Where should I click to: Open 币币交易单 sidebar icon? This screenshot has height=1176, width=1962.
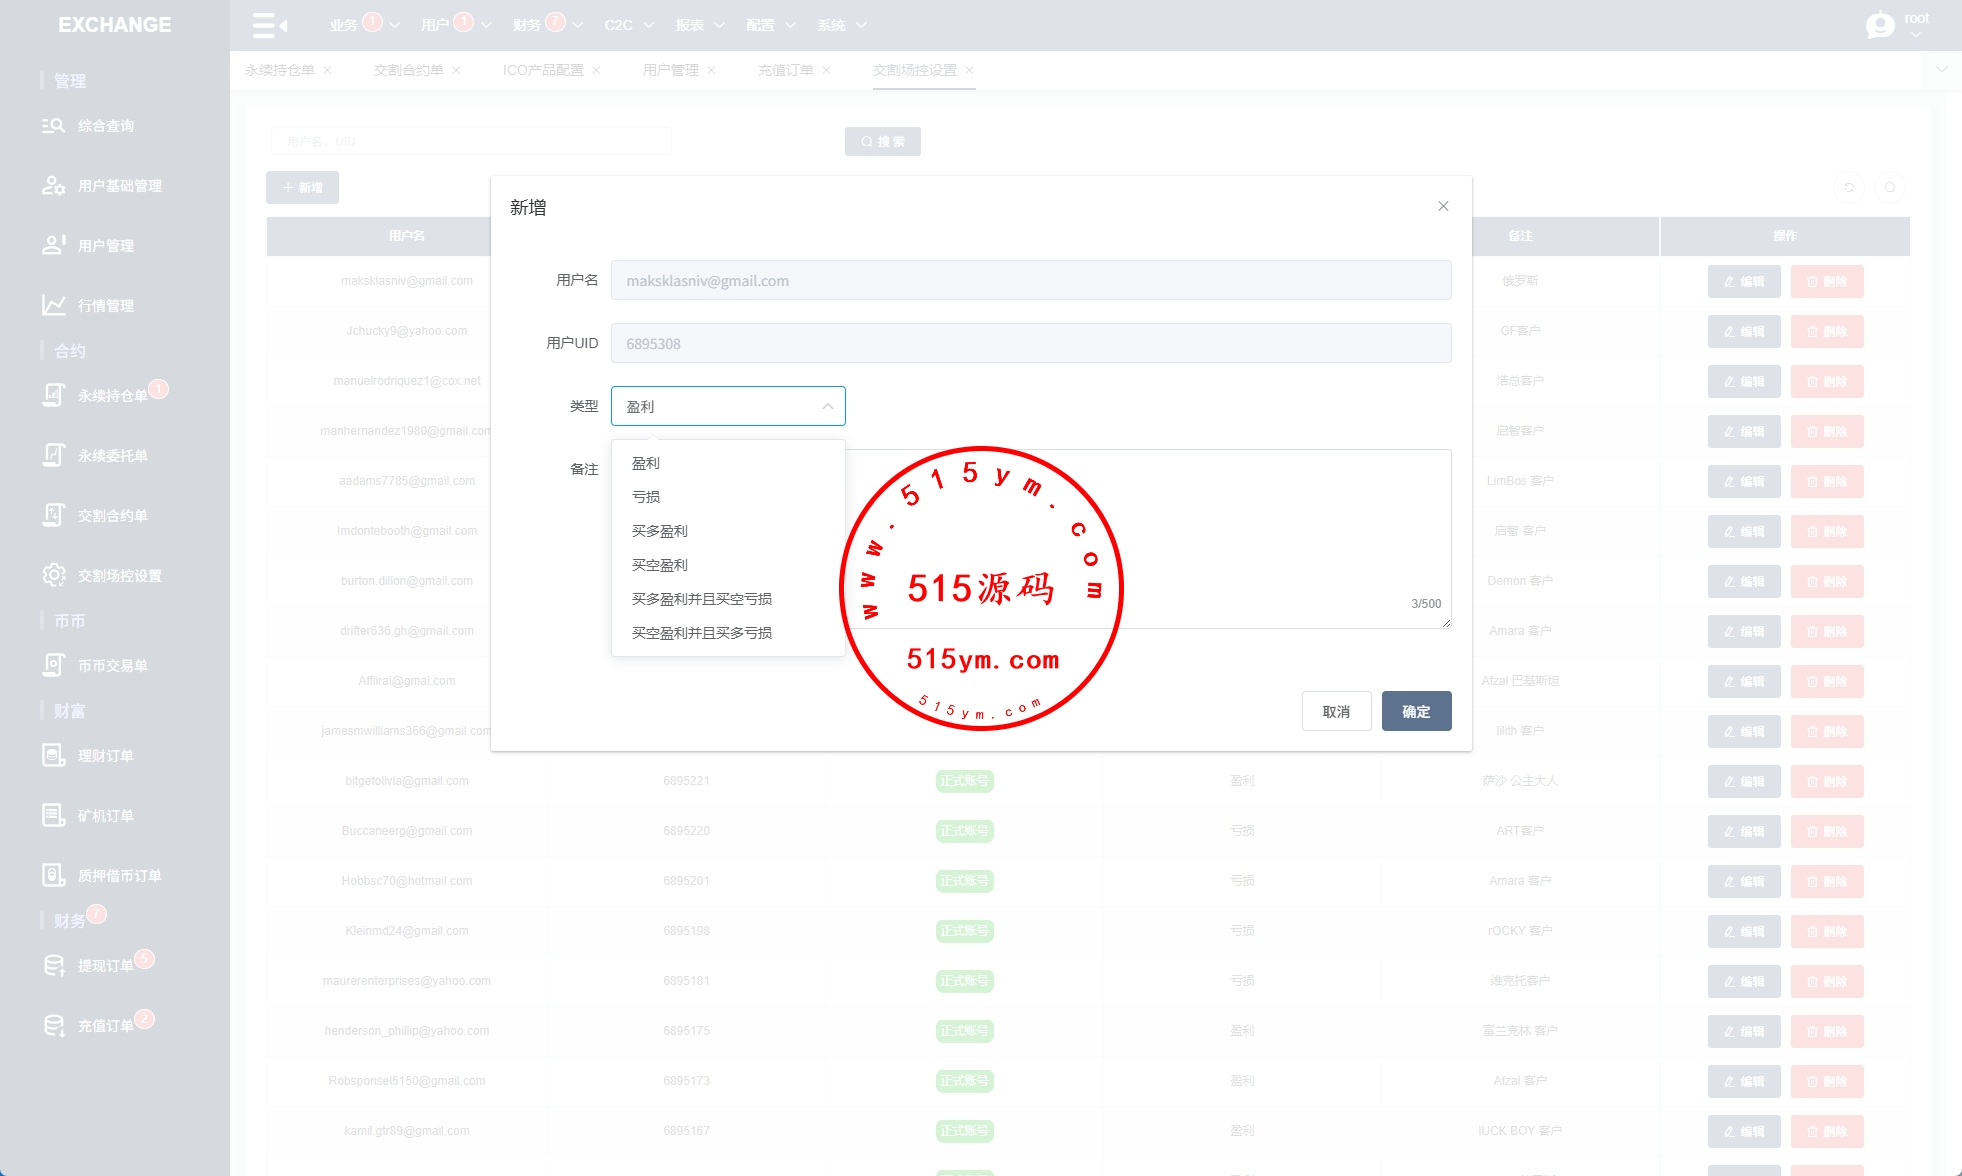pyautogui.click(x=53, y=665)
